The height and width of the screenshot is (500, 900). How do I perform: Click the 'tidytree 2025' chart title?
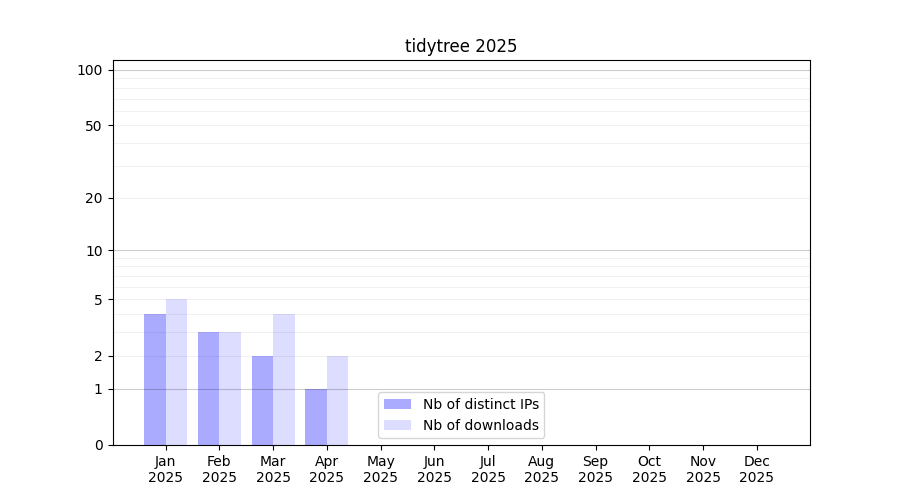pyautogui.click(x=461, y=46)
